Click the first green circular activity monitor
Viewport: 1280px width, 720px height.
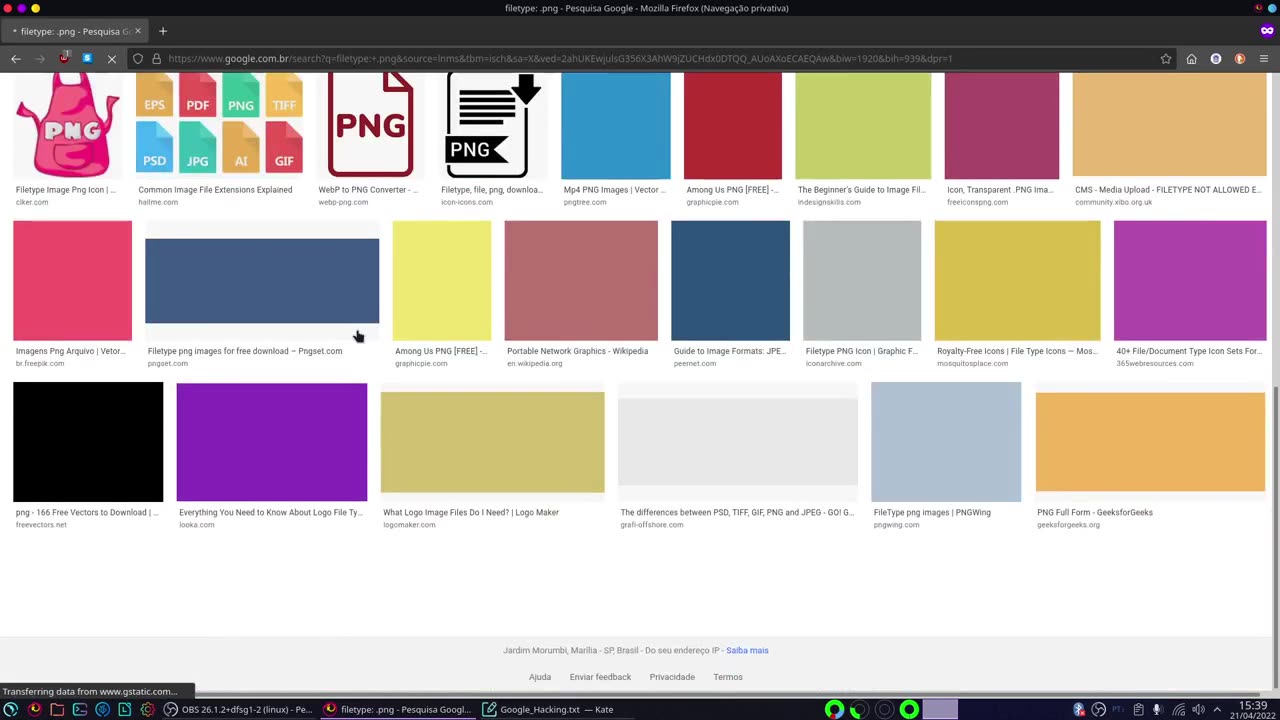pyautogui.click(x=834, y=710)
